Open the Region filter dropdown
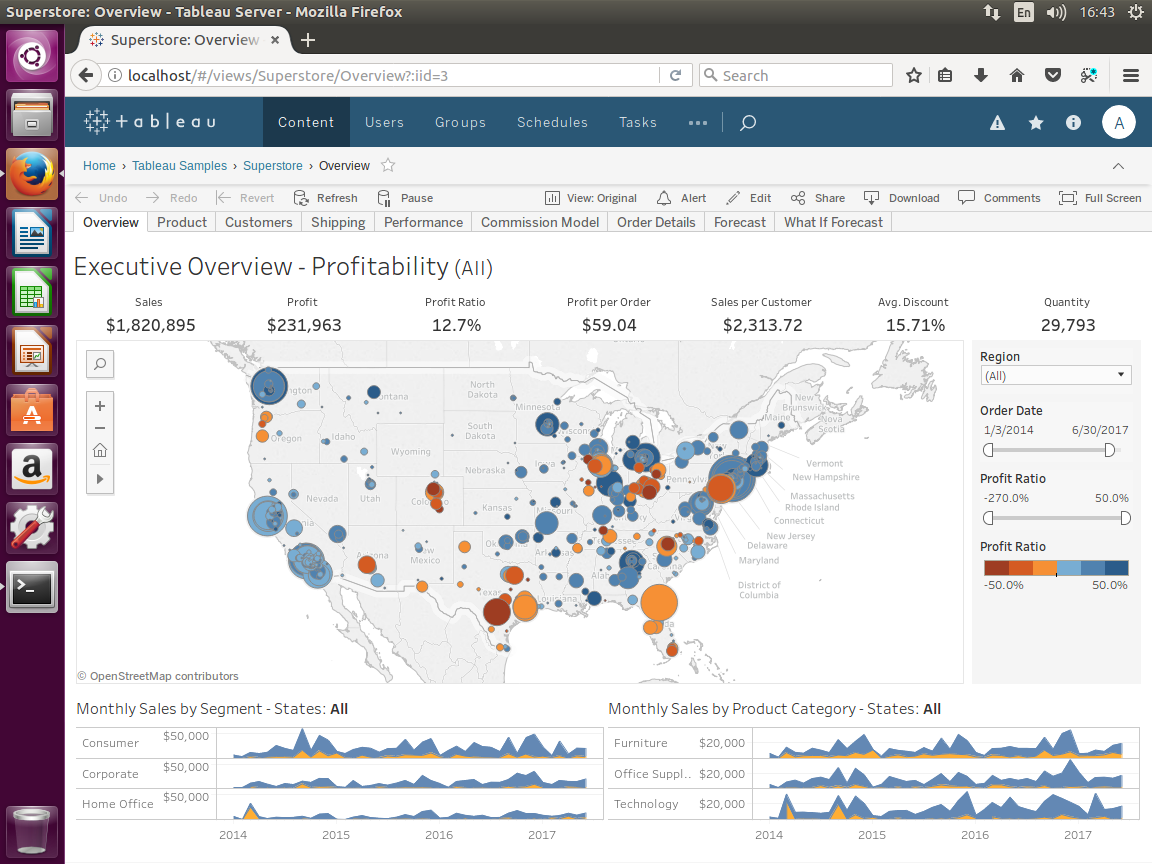Viewport: 1152px width, 864px height. (x=1056, y=376)
